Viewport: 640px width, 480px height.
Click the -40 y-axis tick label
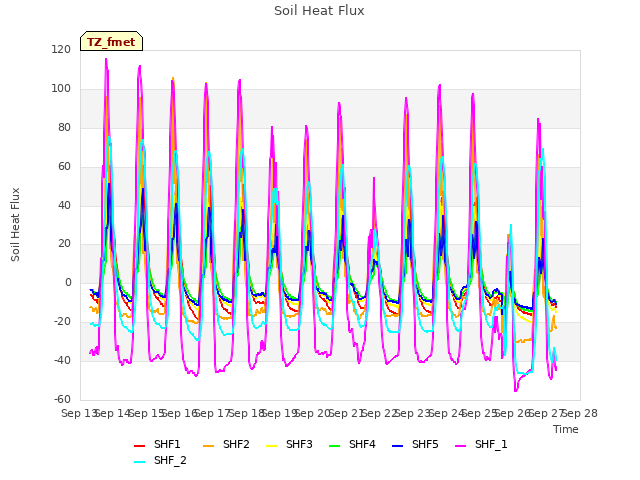[x=62, y=360]
